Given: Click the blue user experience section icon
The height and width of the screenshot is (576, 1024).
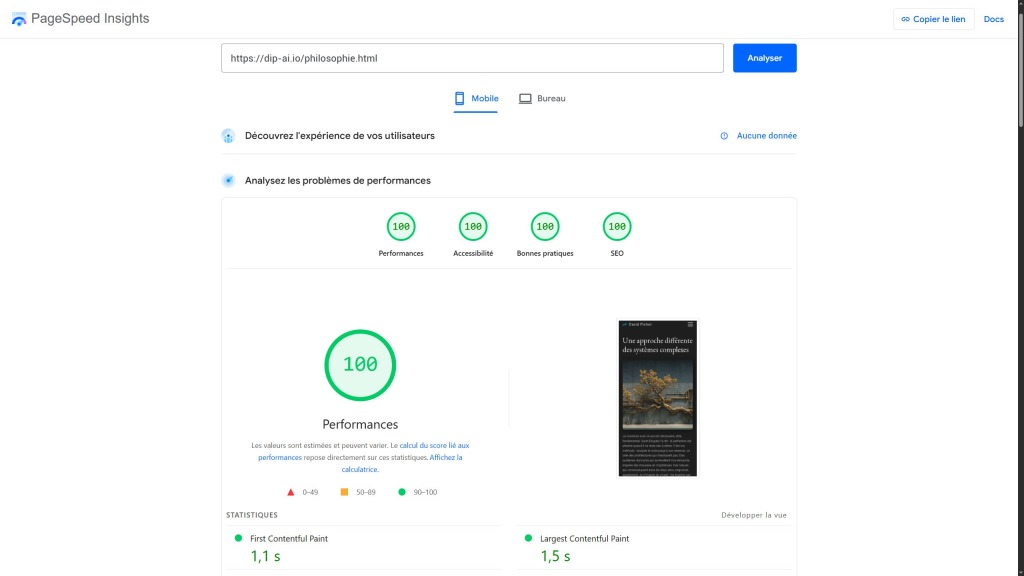Looking at the screenshot, I should tap(227, 135).
